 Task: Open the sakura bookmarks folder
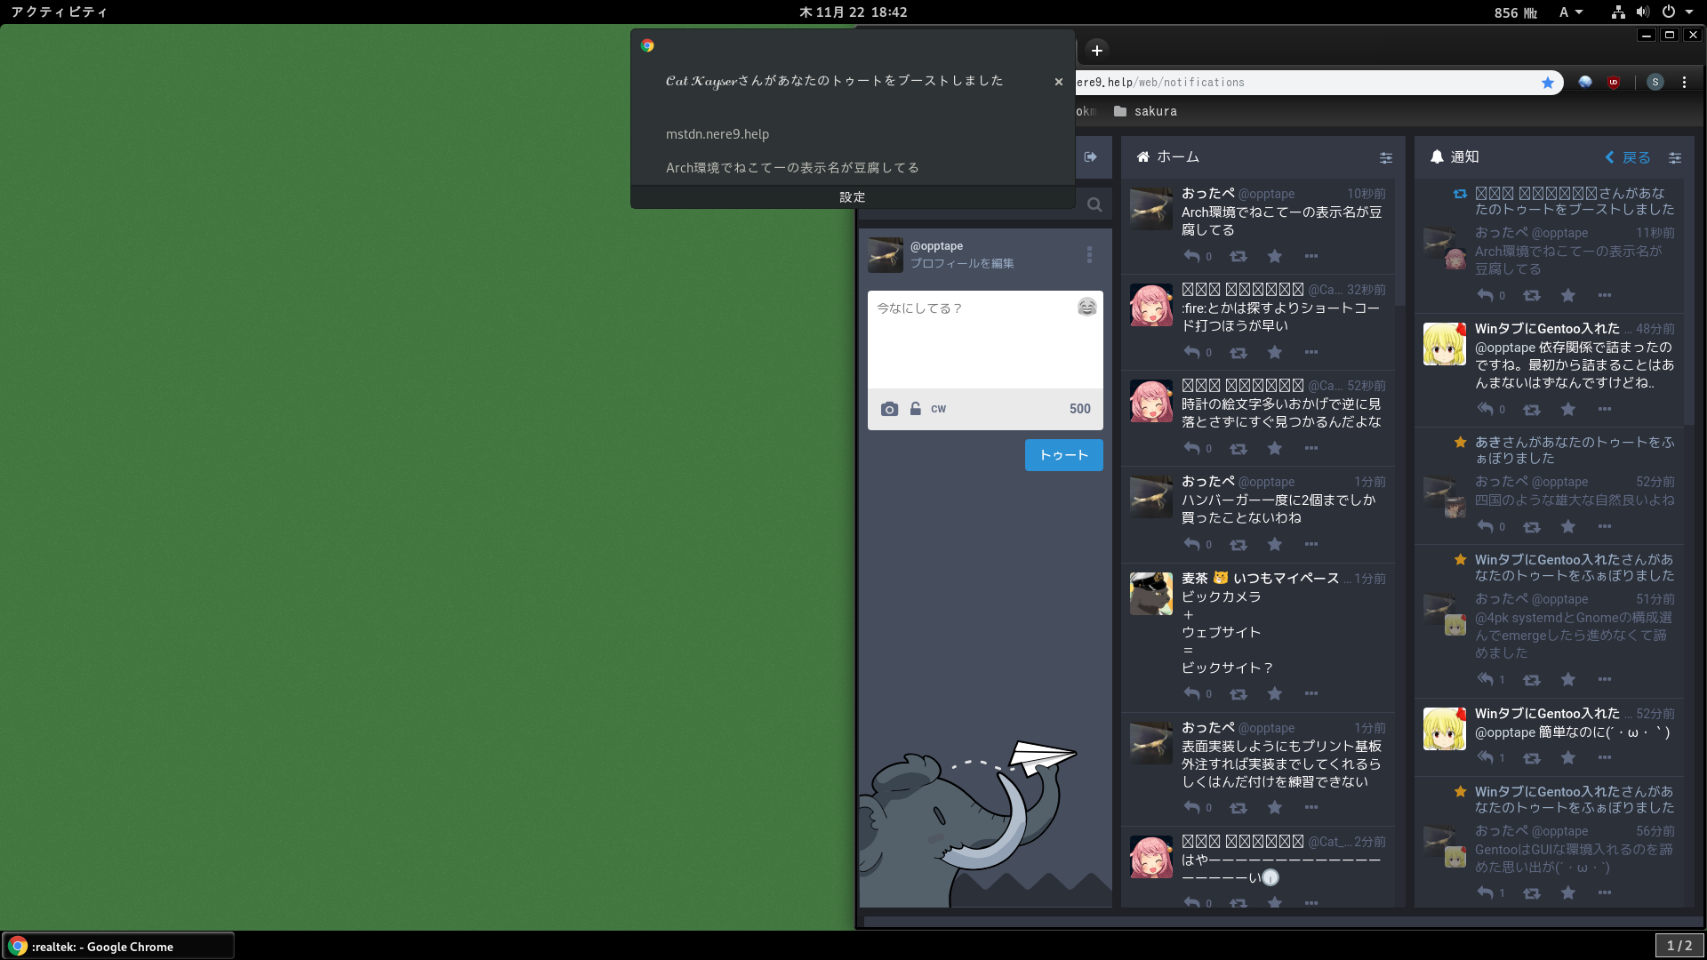tap(1145, 111)
